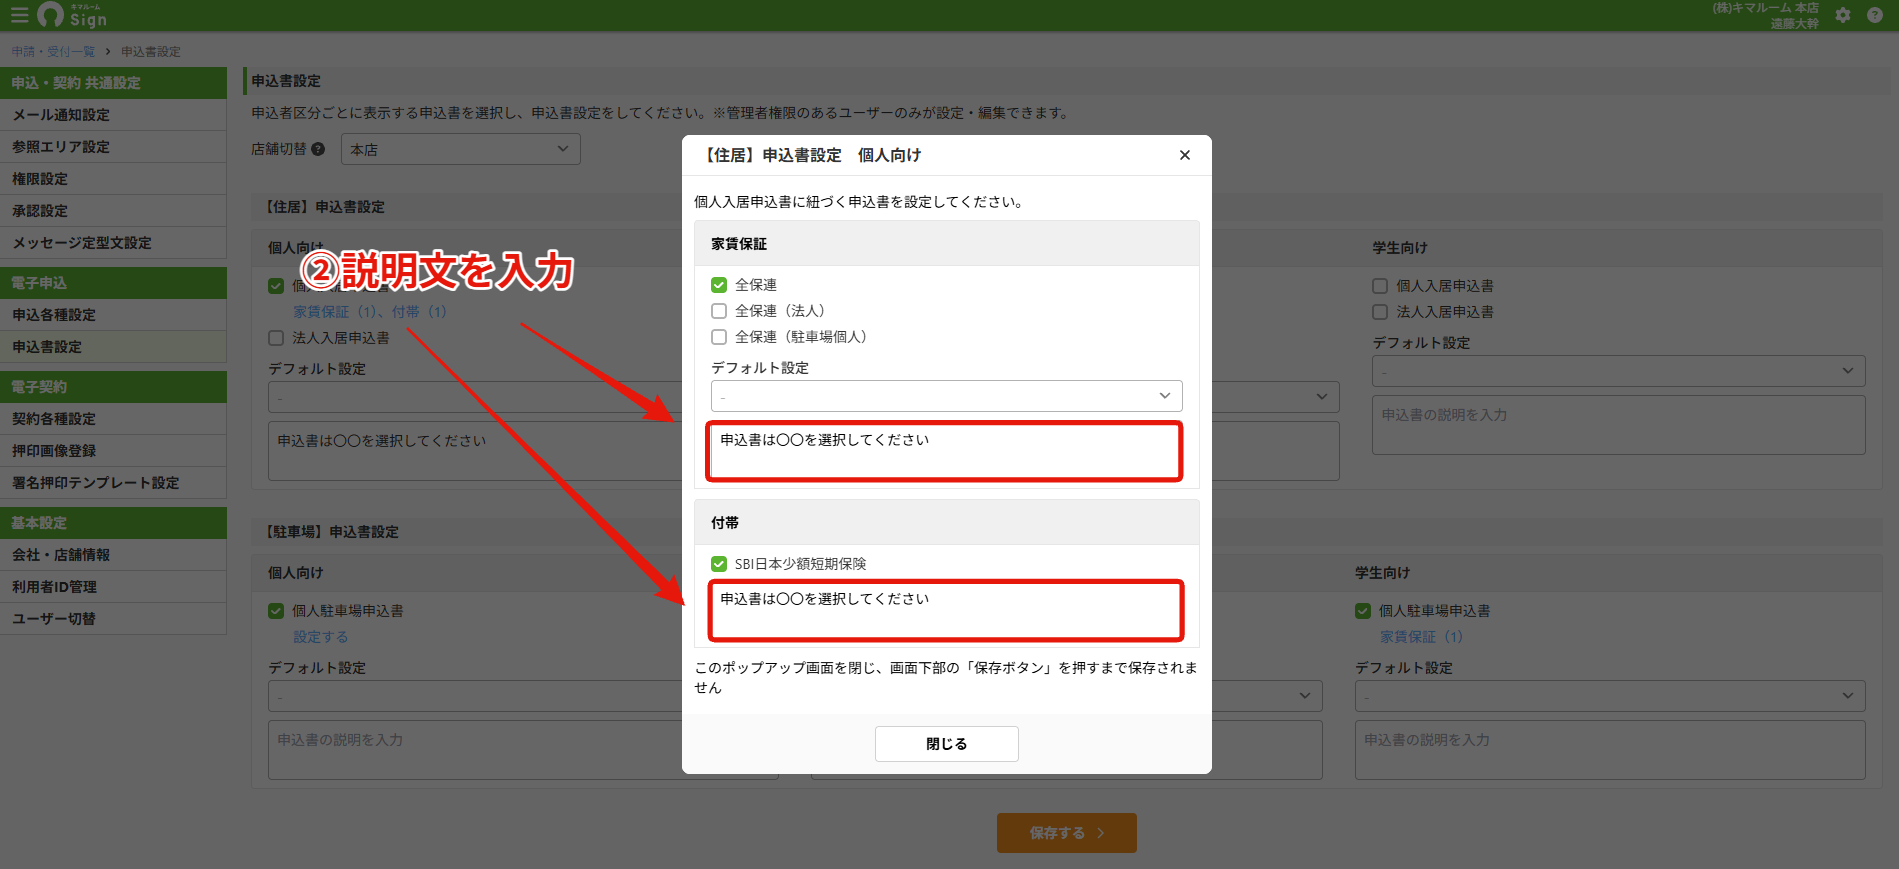Image resolution: width=1899 pixels, height=869 pixels.
Task: Click the 電子申込 sidebar header
Action: [x=113, y=283]
